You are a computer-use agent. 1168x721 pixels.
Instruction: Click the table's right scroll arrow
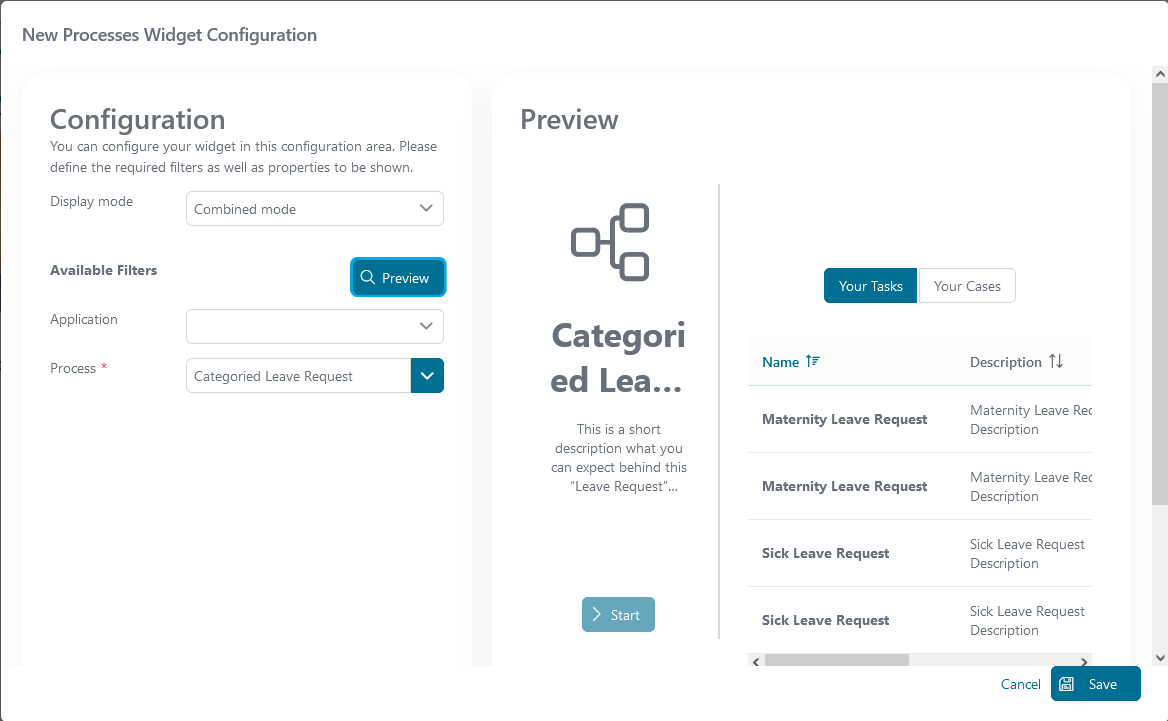tap(1084, 661)
